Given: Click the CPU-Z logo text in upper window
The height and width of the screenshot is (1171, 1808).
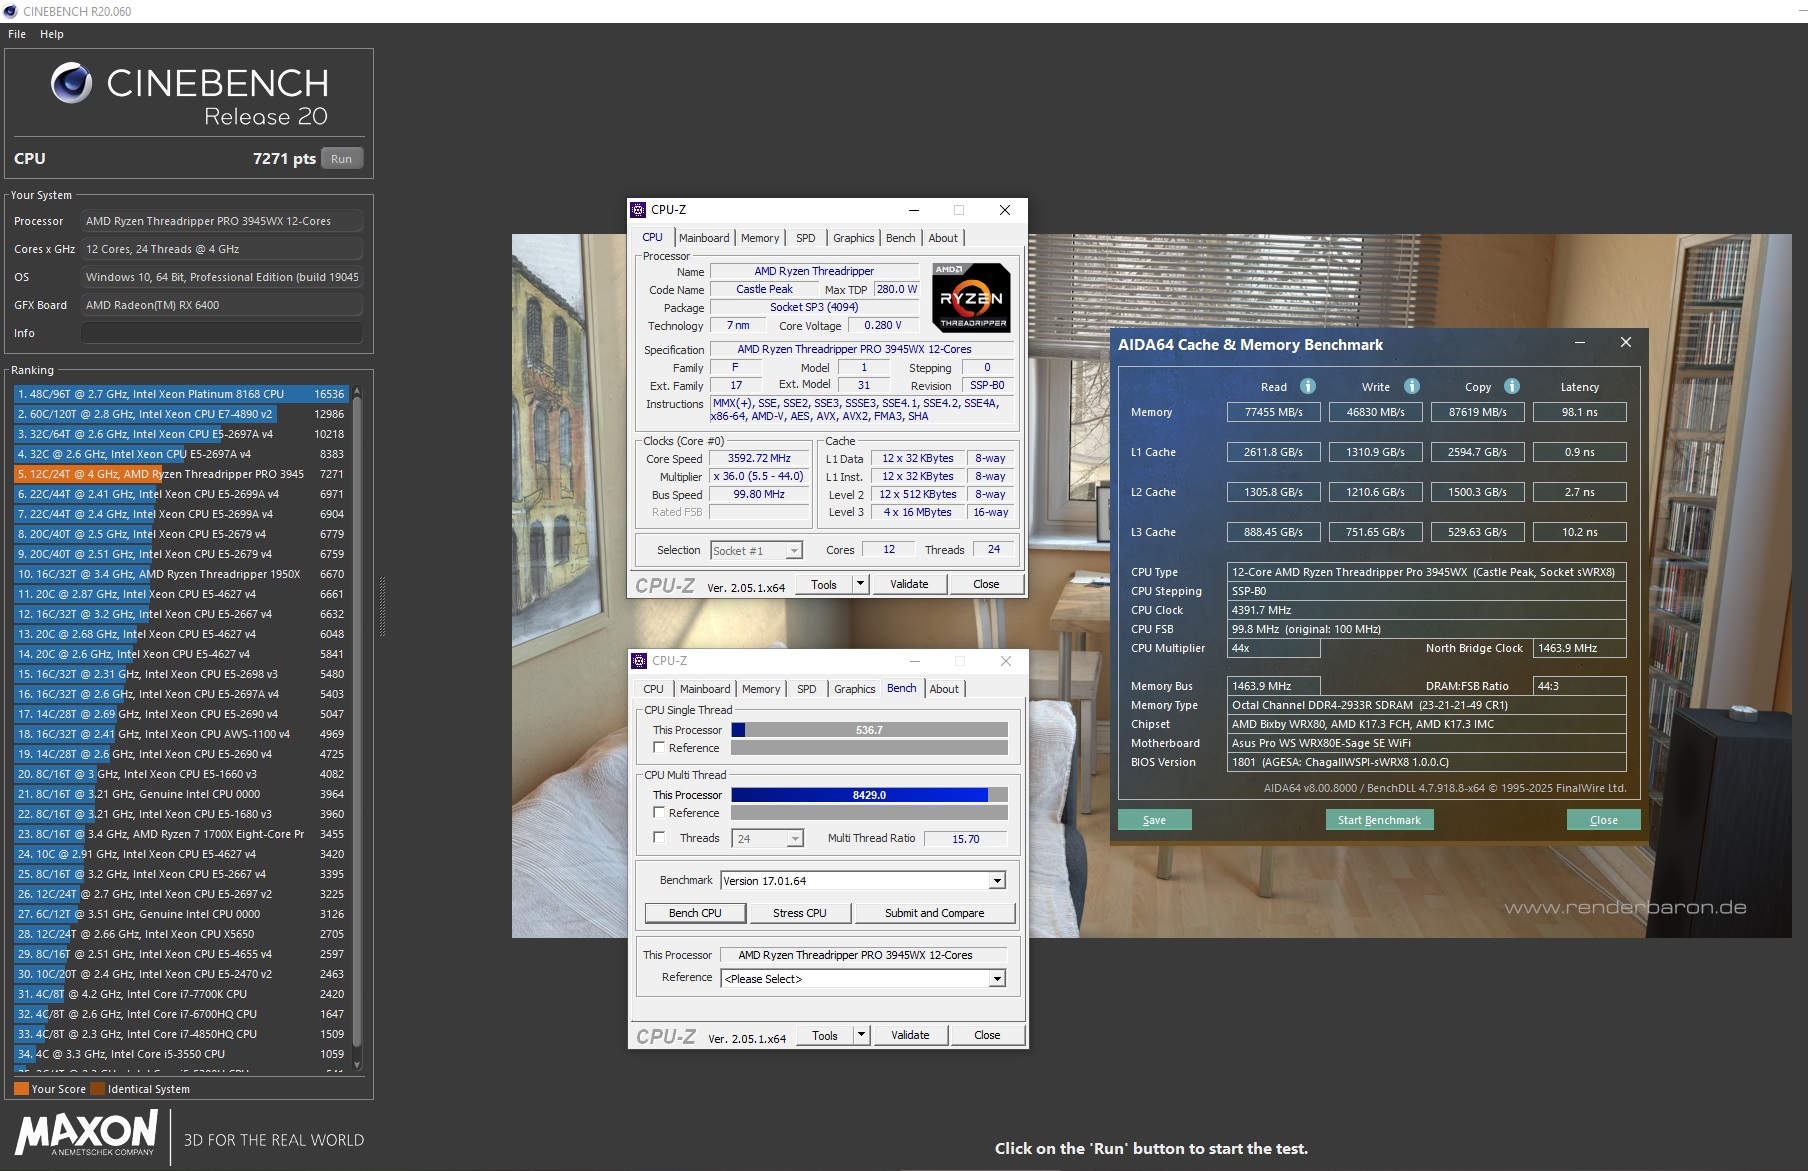Looking at the screenshot, I should (x=665, y=586).
